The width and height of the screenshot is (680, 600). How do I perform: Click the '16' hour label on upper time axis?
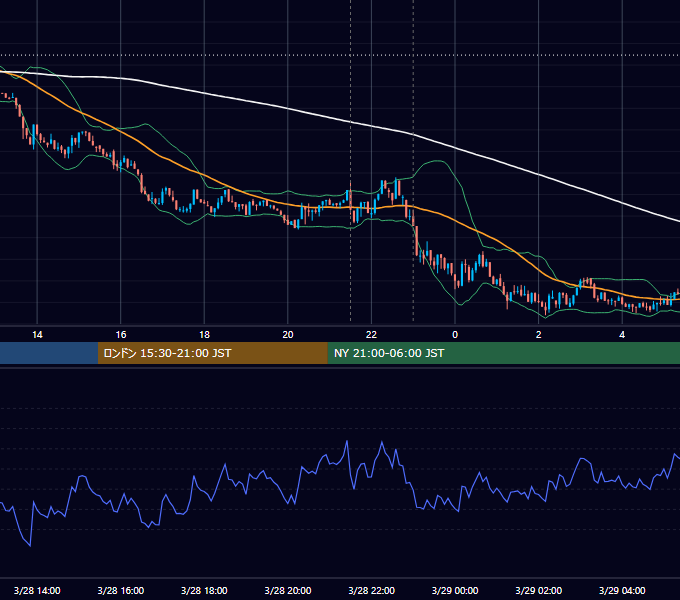(x=121, y=335)
